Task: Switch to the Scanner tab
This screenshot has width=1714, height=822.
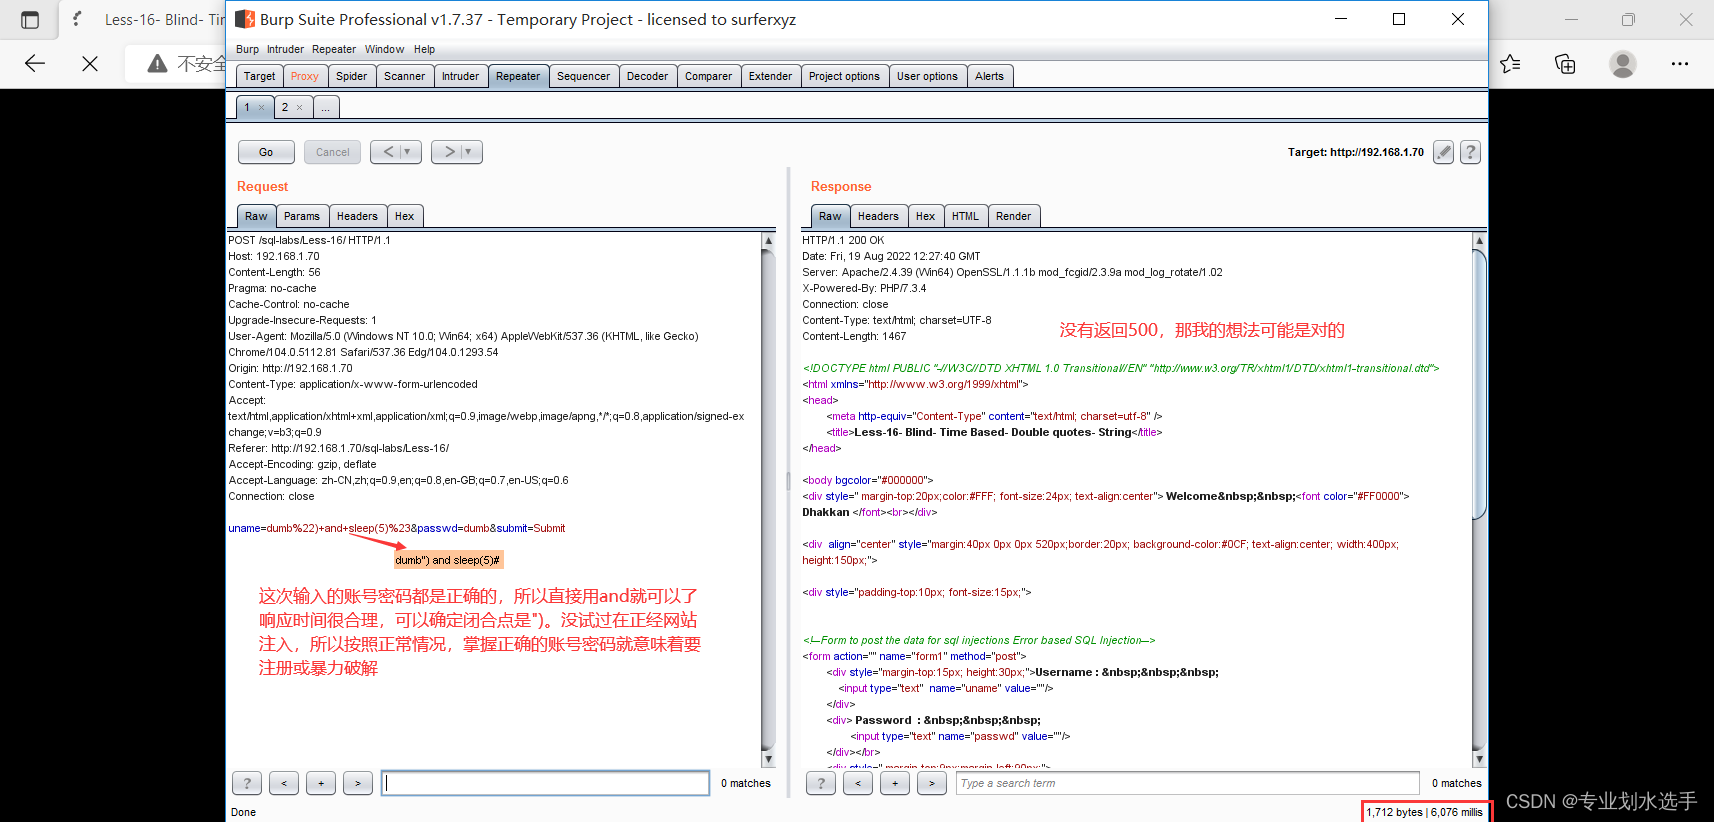Action: pyautogui.click(x=405, y=76)
